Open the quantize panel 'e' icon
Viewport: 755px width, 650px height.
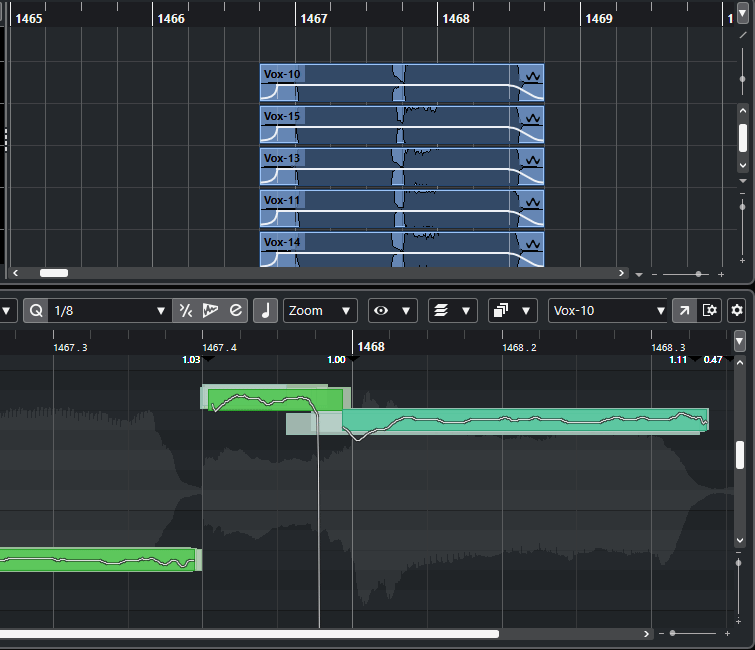click(x=235, y=311)
